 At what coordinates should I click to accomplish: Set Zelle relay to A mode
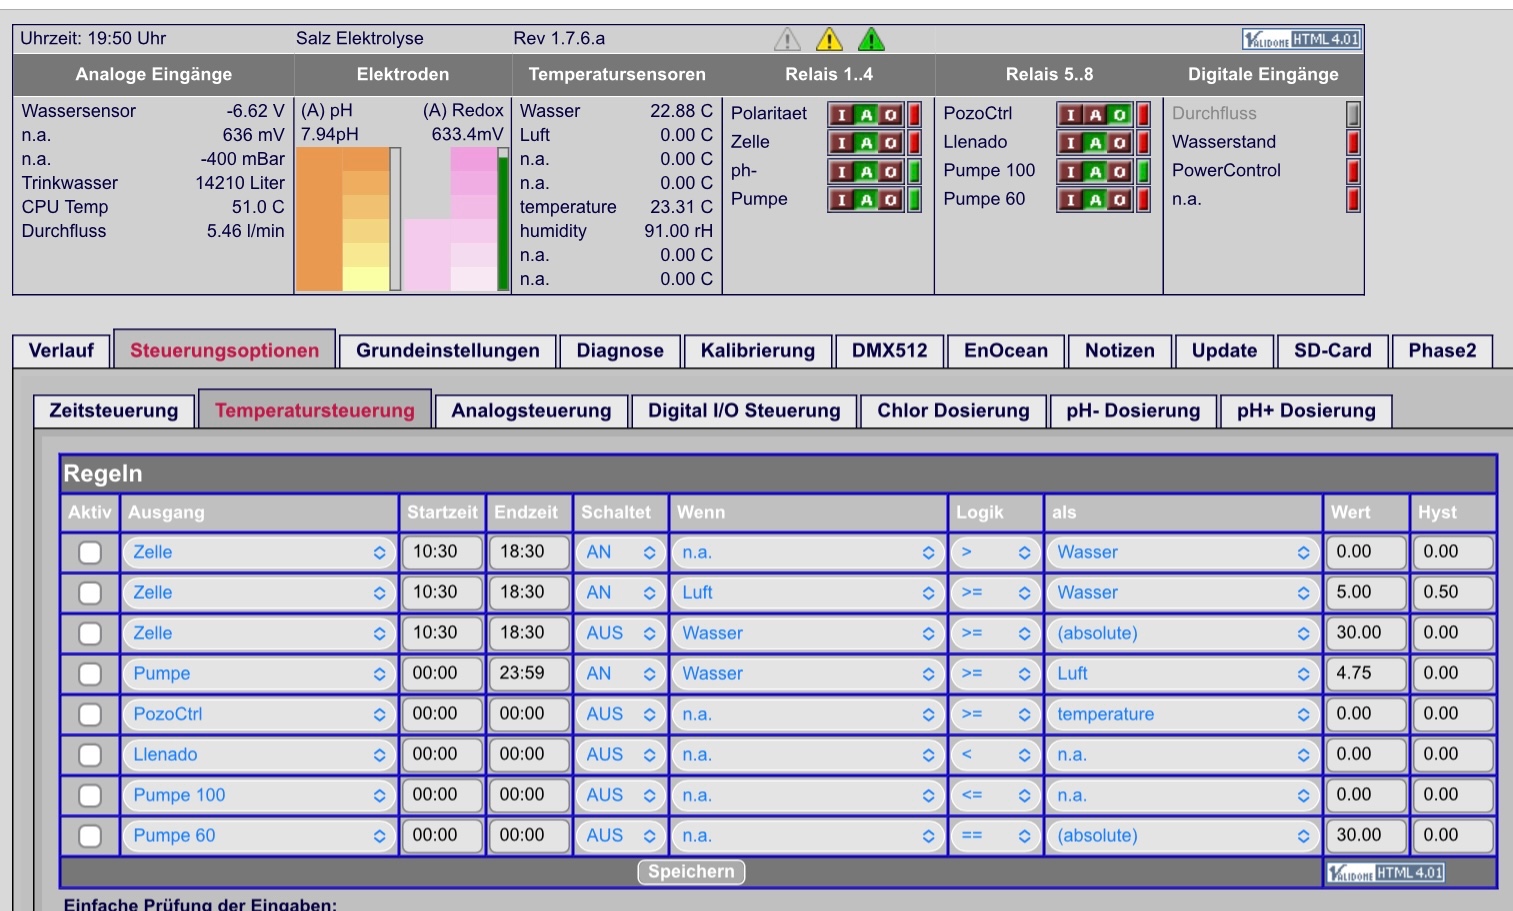[x=866, y=143]
